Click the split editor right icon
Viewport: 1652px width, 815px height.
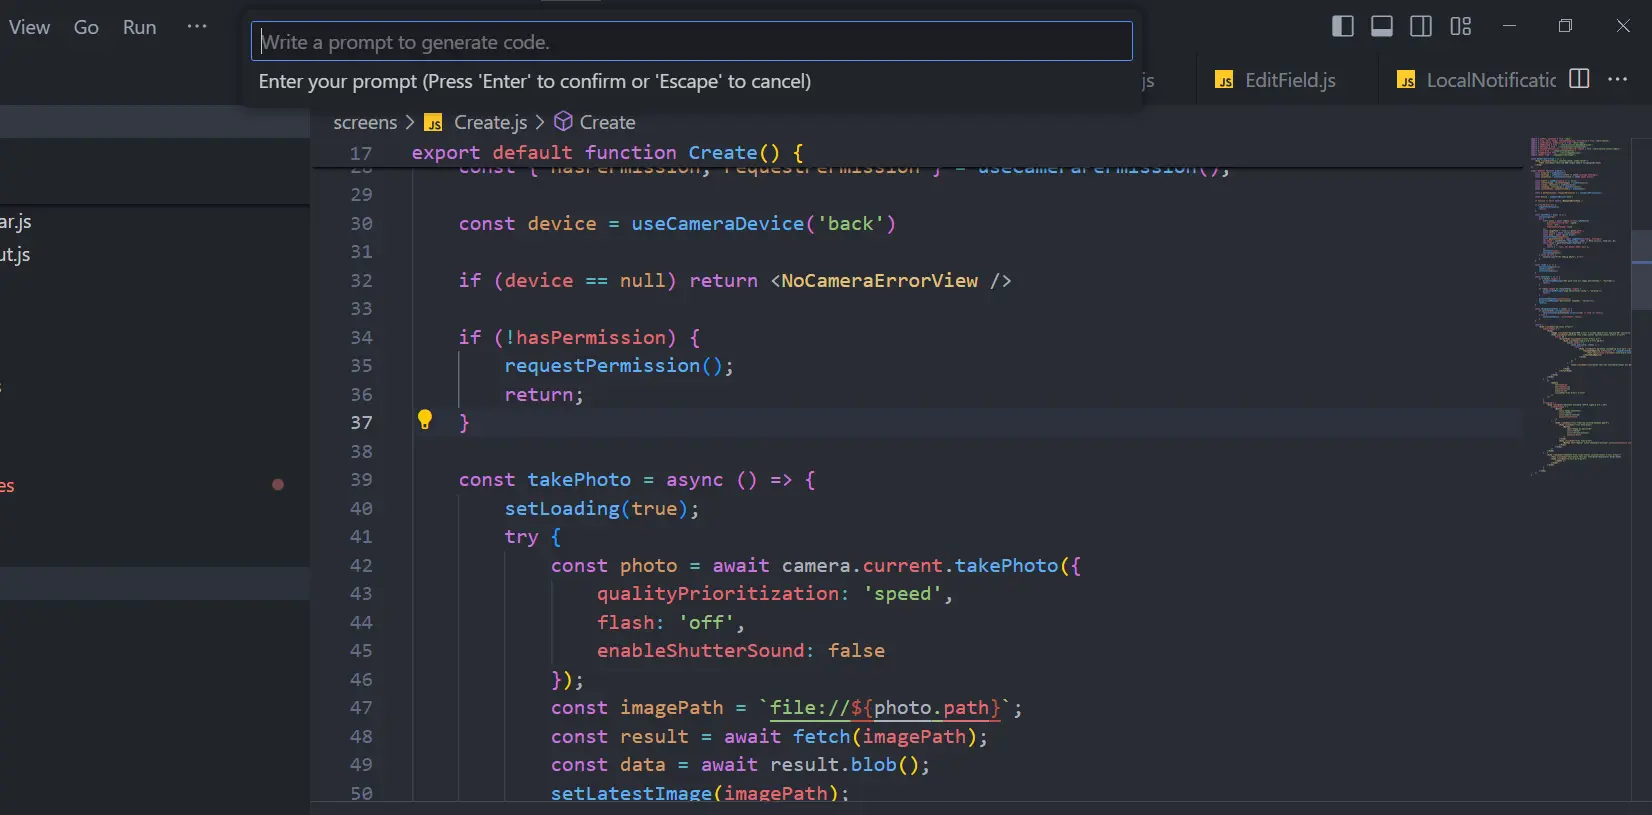1579,79
